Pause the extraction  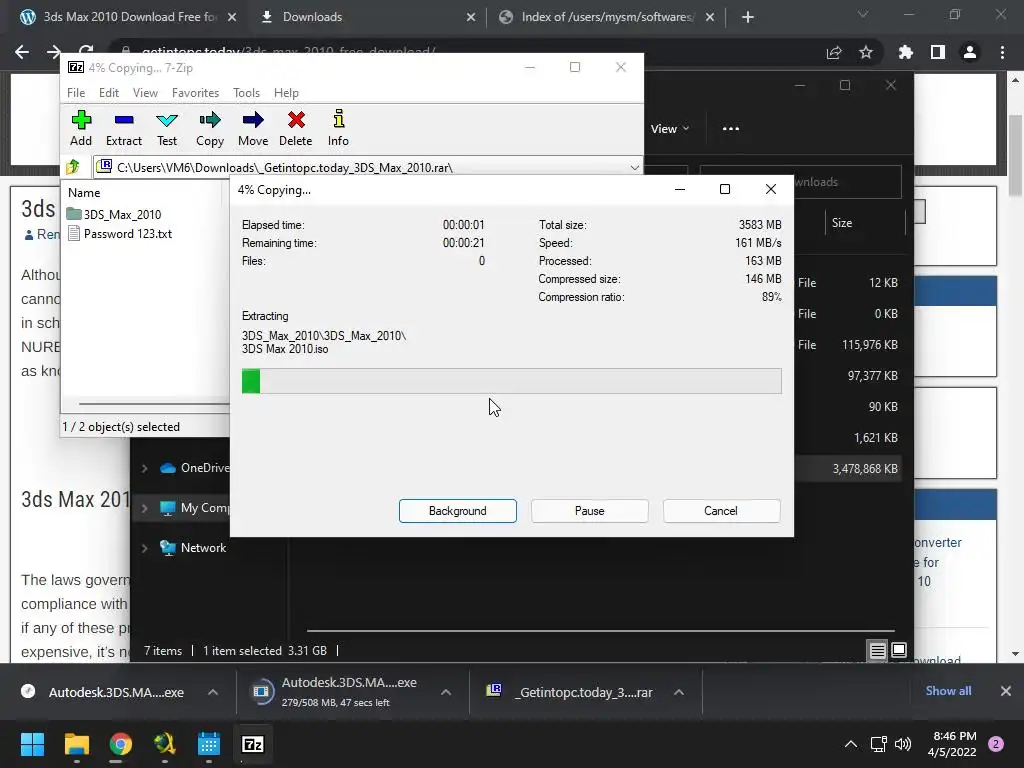click(589, 511)
